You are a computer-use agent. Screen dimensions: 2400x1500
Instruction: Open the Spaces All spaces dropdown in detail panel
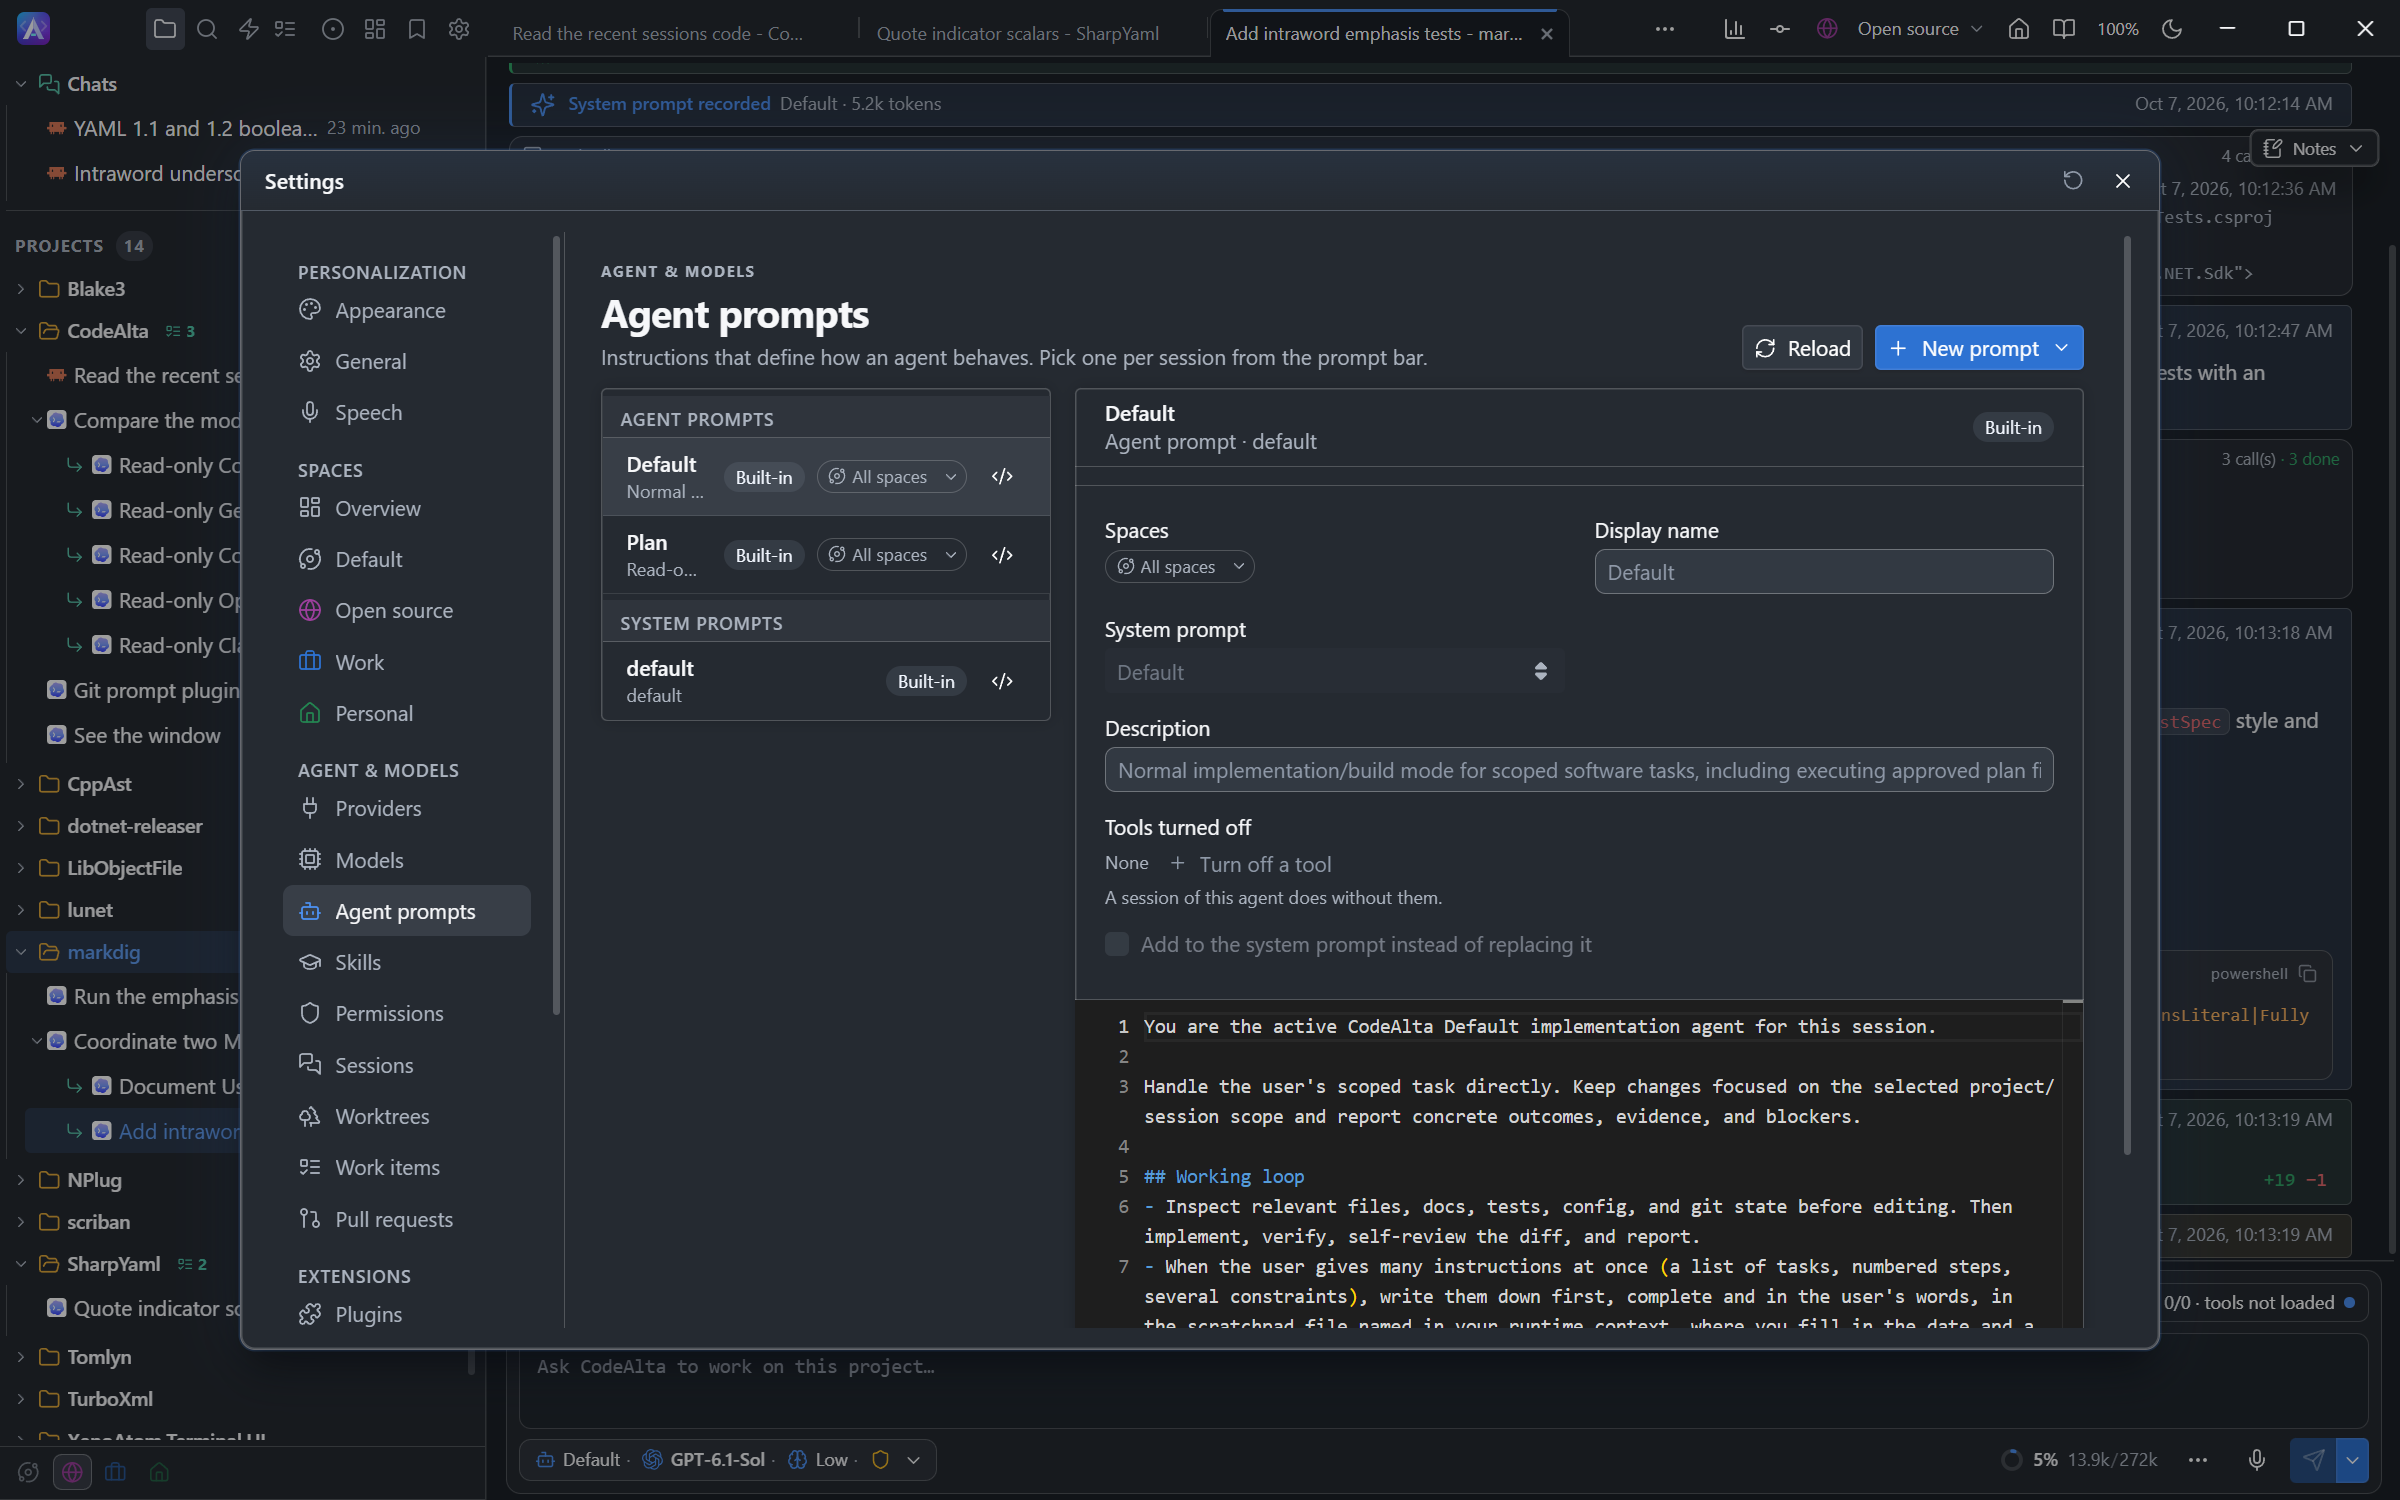tap(1179, 566)
